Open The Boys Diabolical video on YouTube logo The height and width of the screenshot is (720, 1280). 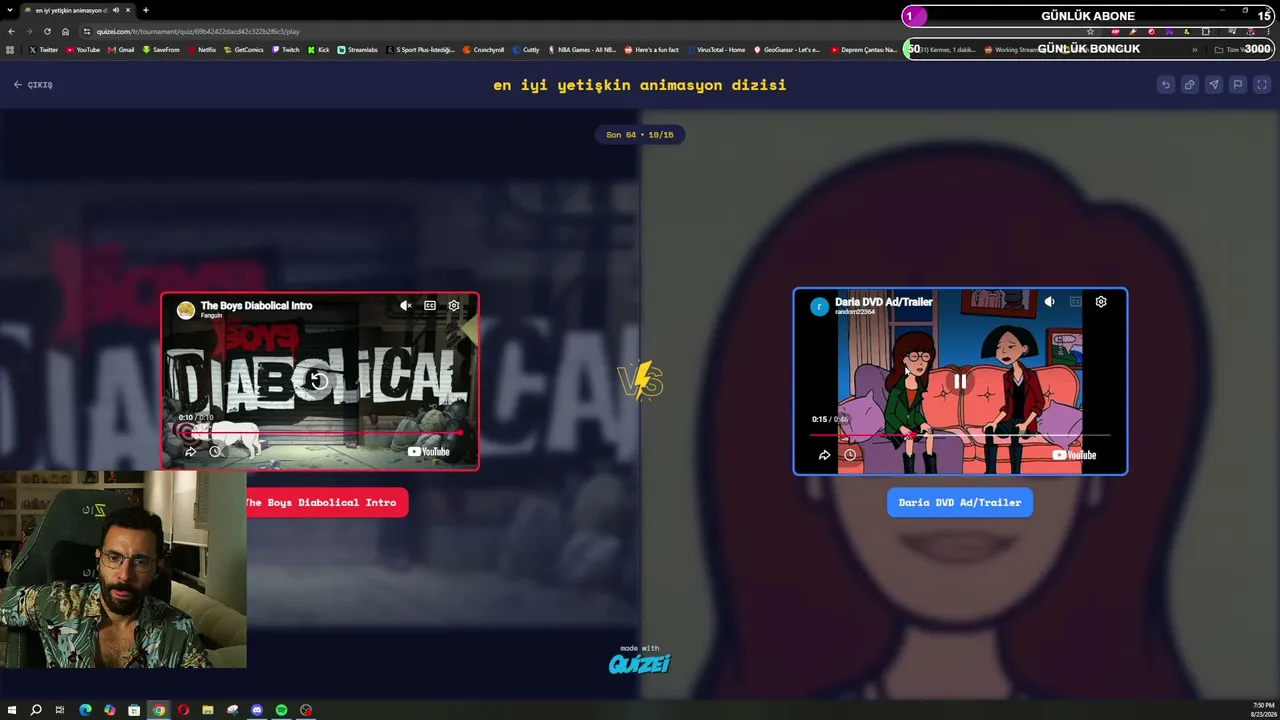(x=429, y=452)
